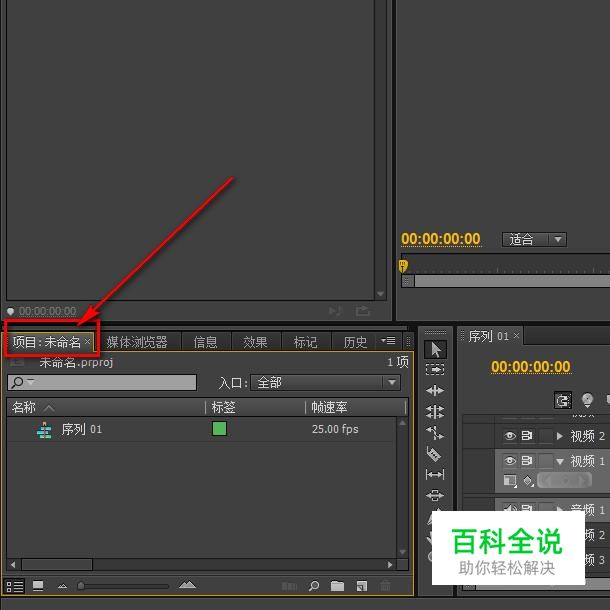Select the Slide tool
This screenshot has width=610, height=610.
click(435, 495)
